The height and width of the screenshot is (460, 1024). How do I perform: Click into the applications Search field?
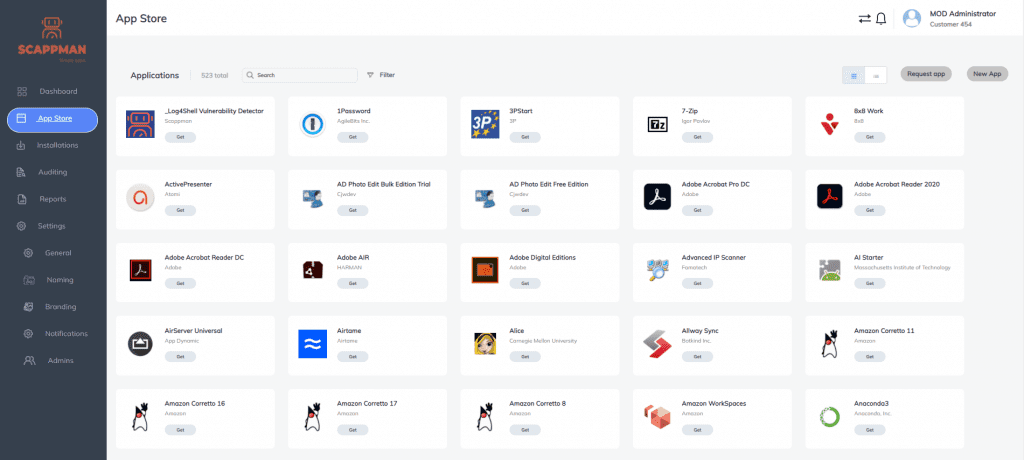tap(300, 75)
